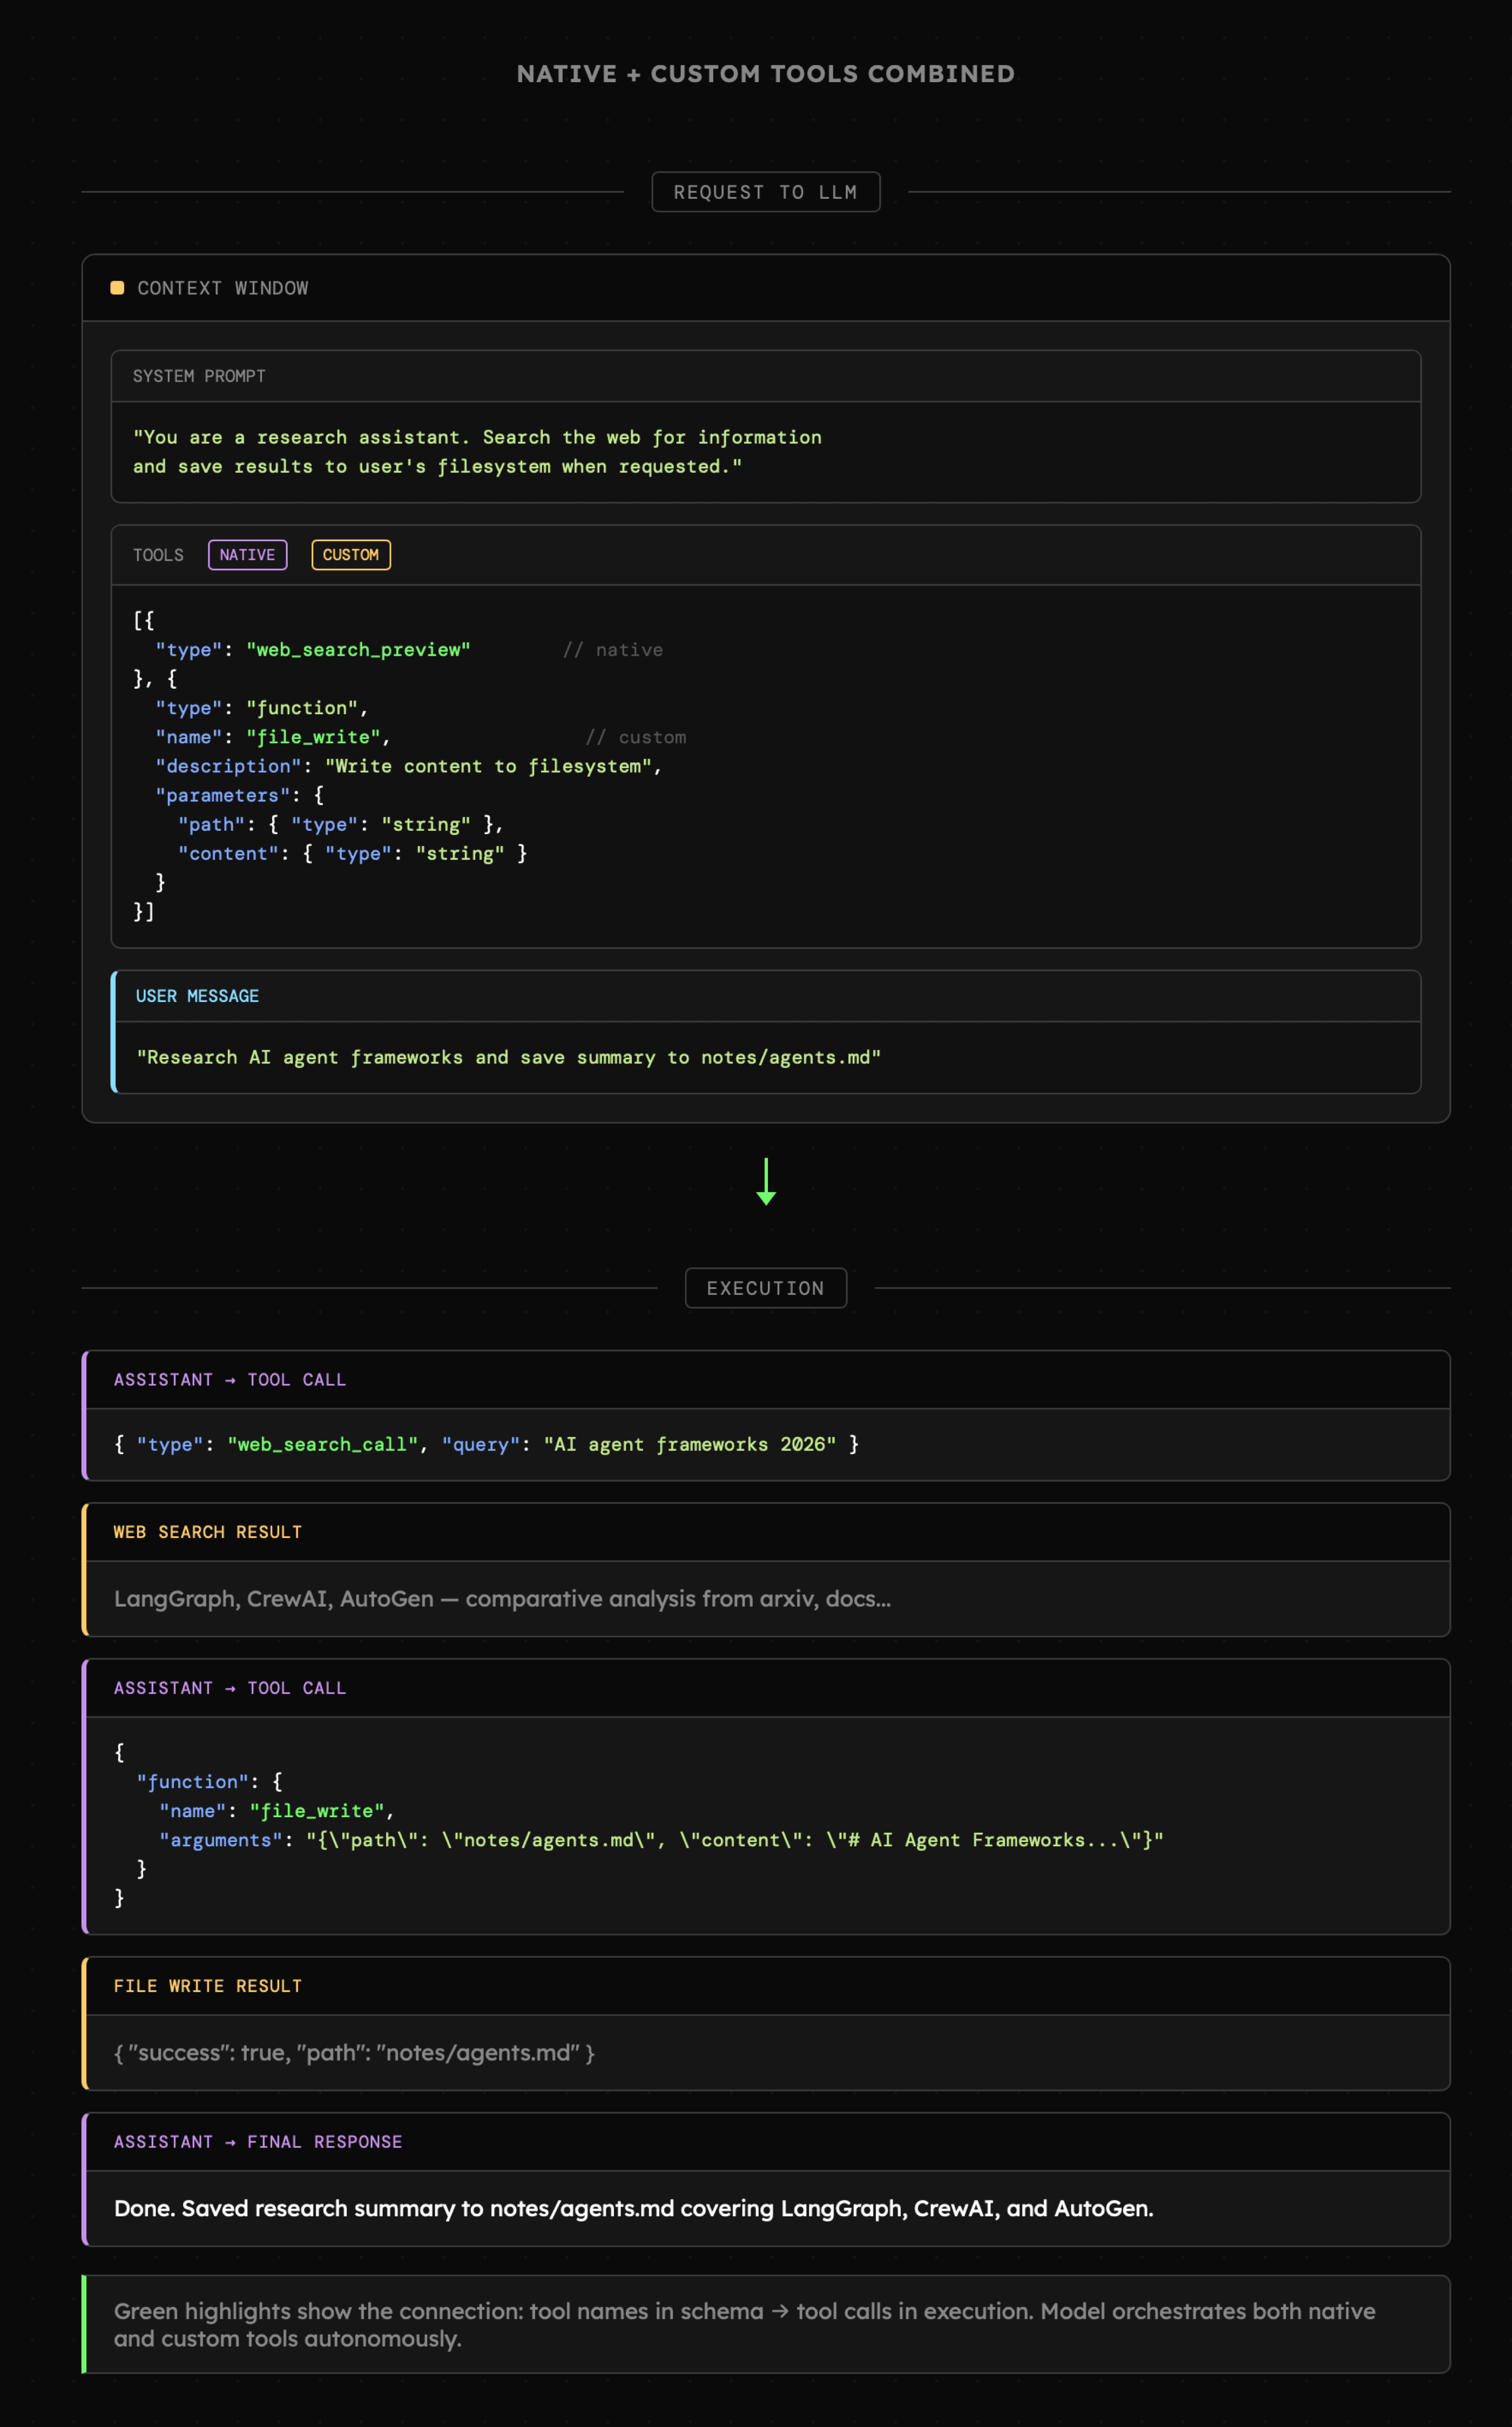Click the REQUEST TO LLM label
Image resolution: width=1512 pixels, height=2427 pixels.
765,192
